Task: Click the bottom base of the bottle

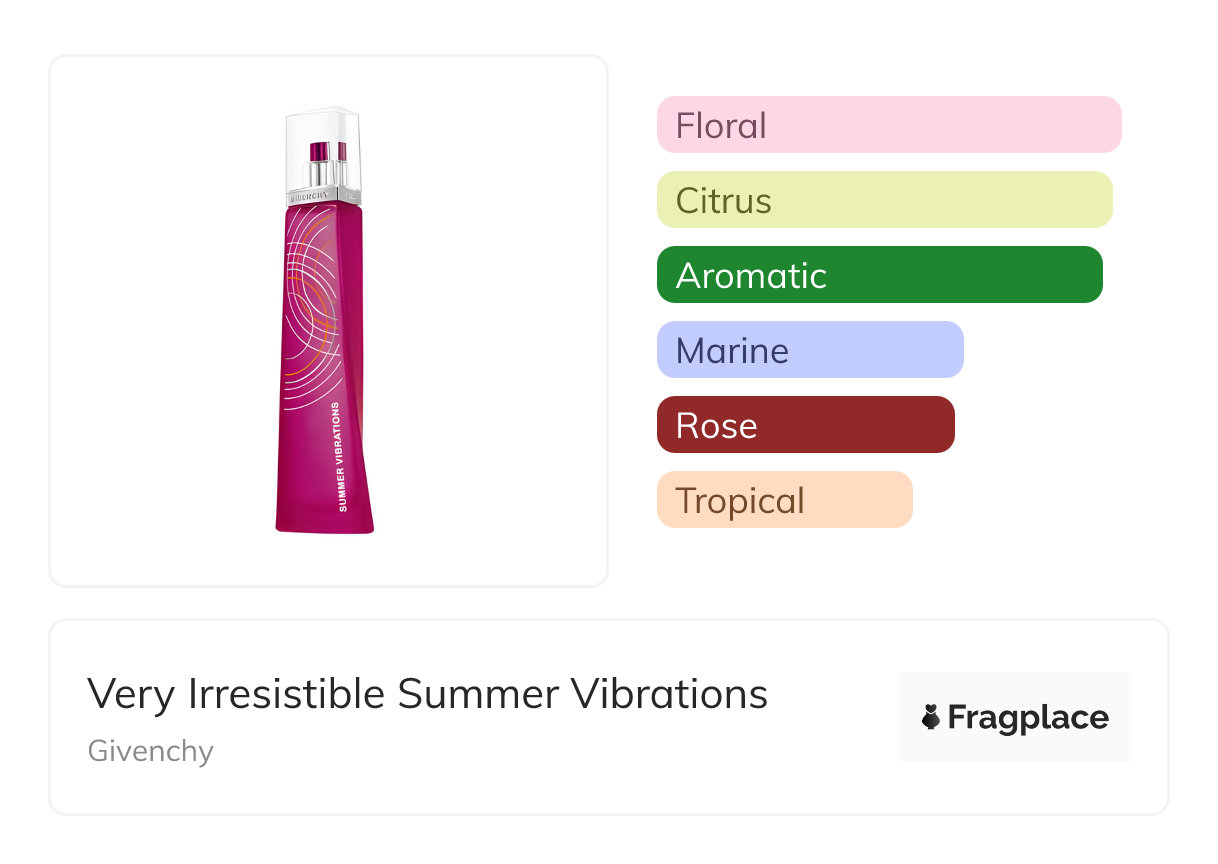Action: click(324, 524)
